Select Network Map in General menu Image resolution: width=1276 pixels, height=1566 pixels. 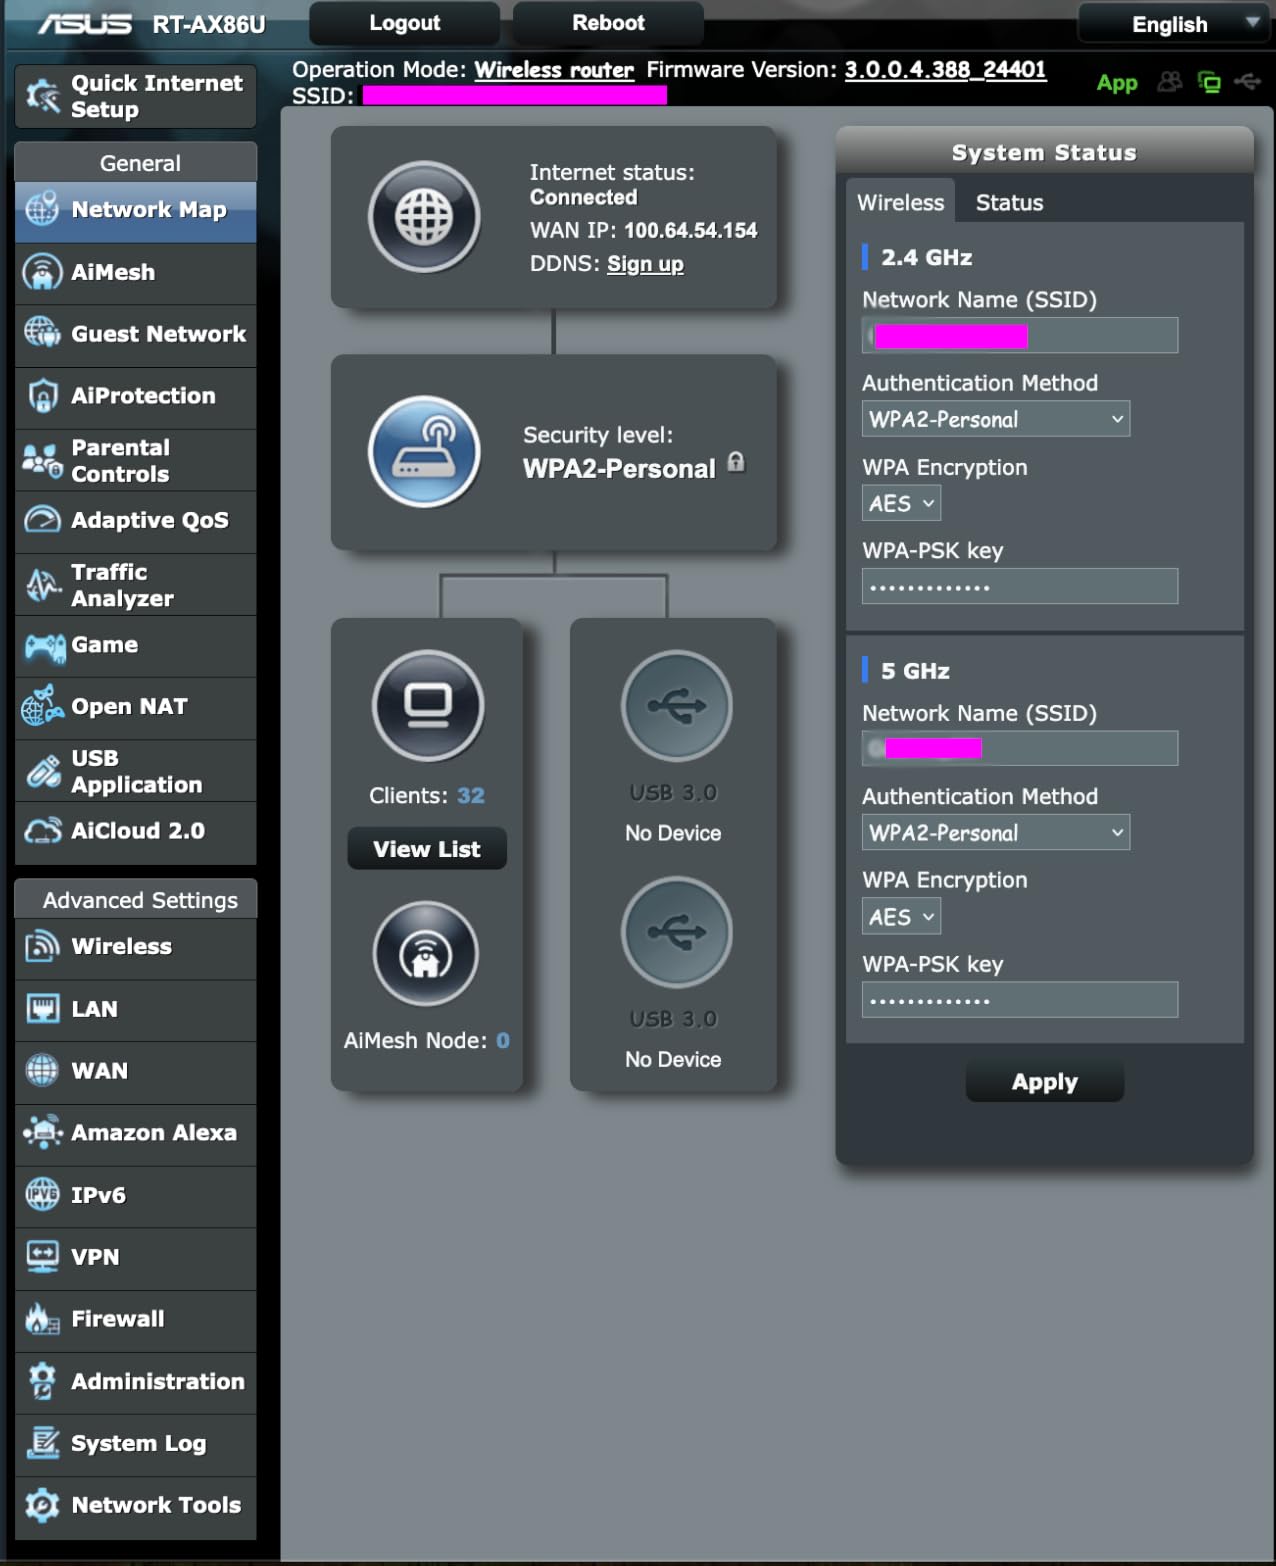click(136, 212)
